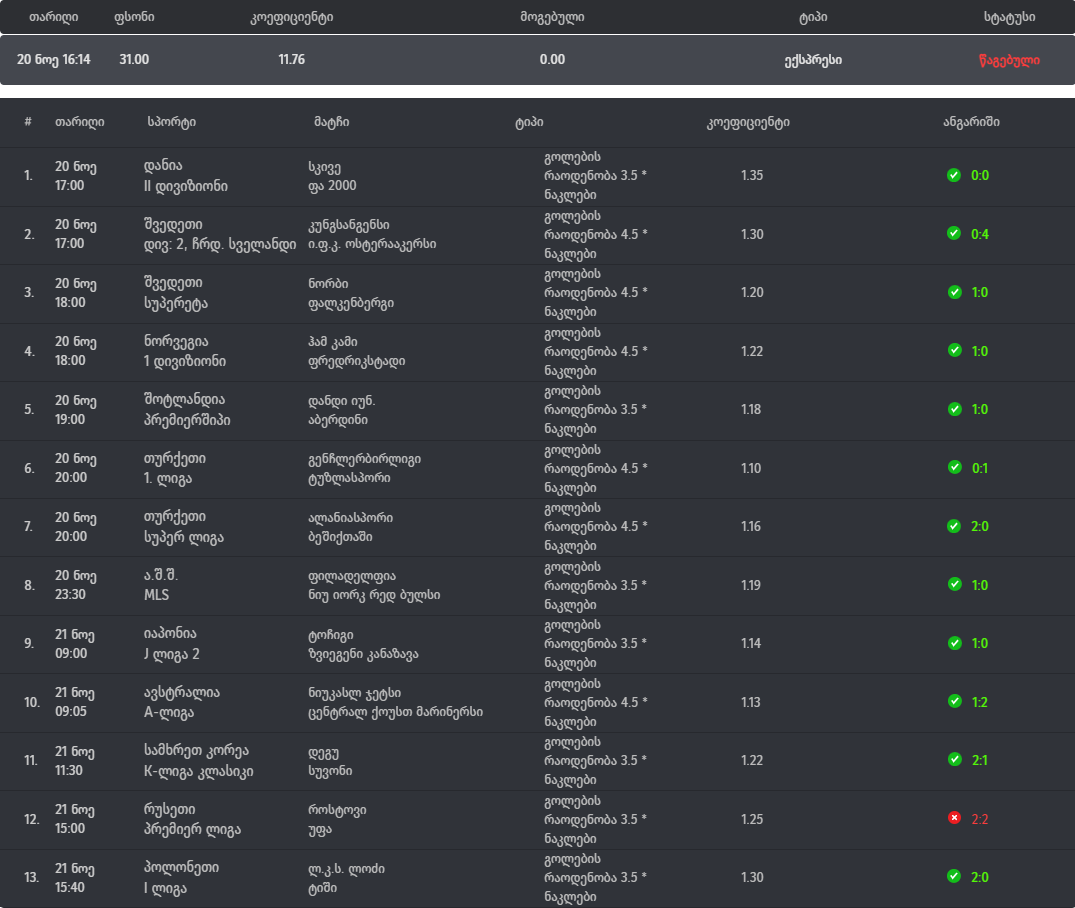Image resolution: width=1075 pixels, height=908 pixels.
Task: Click the სპორტი column header
Action: click(171, 122)
